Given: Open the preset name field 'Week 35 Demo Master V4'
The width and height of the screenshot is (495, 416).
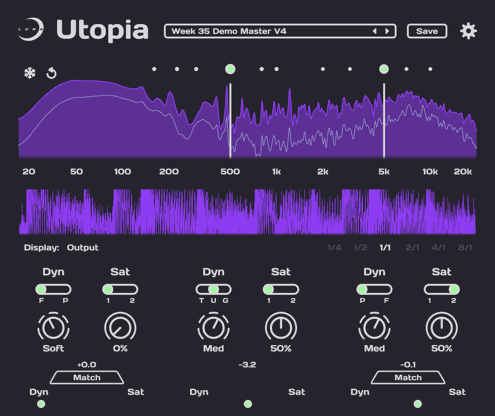Looking at the screenshot, I should (280, 31).
